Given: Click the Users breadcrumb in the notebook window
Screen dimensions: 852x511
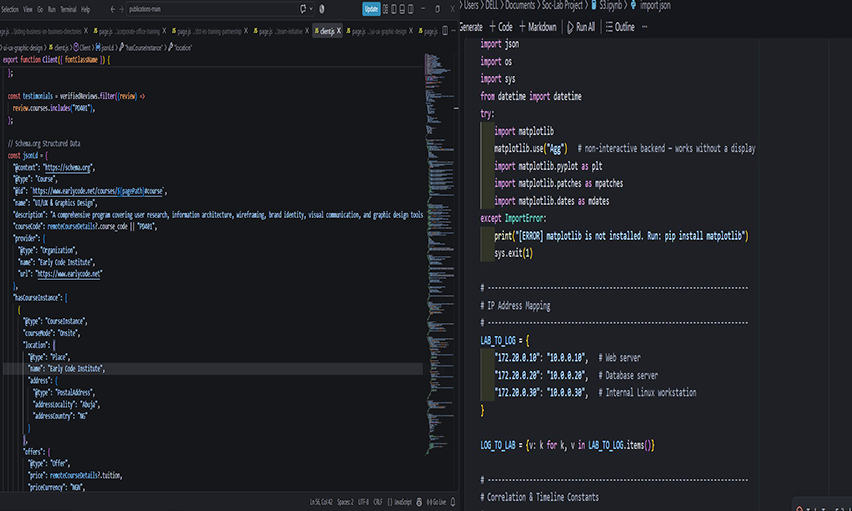Looking at the screenshot, I should pyautogui.click(x=471, y=5).
